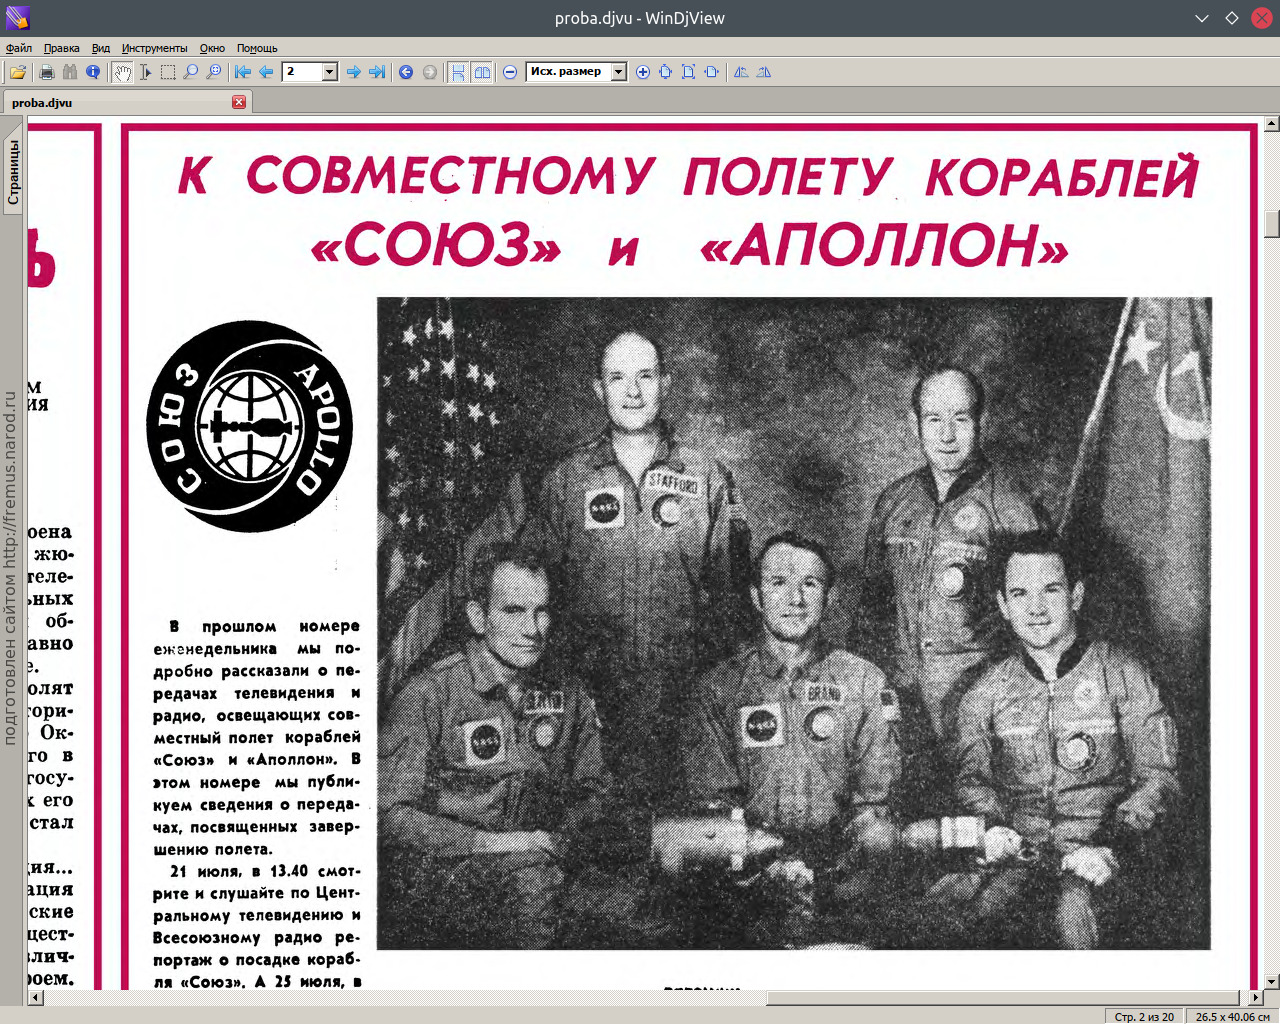Screen dimensions: 1280x1024
Task: Open the page number dropdown
Action: (x=329, y=72)
